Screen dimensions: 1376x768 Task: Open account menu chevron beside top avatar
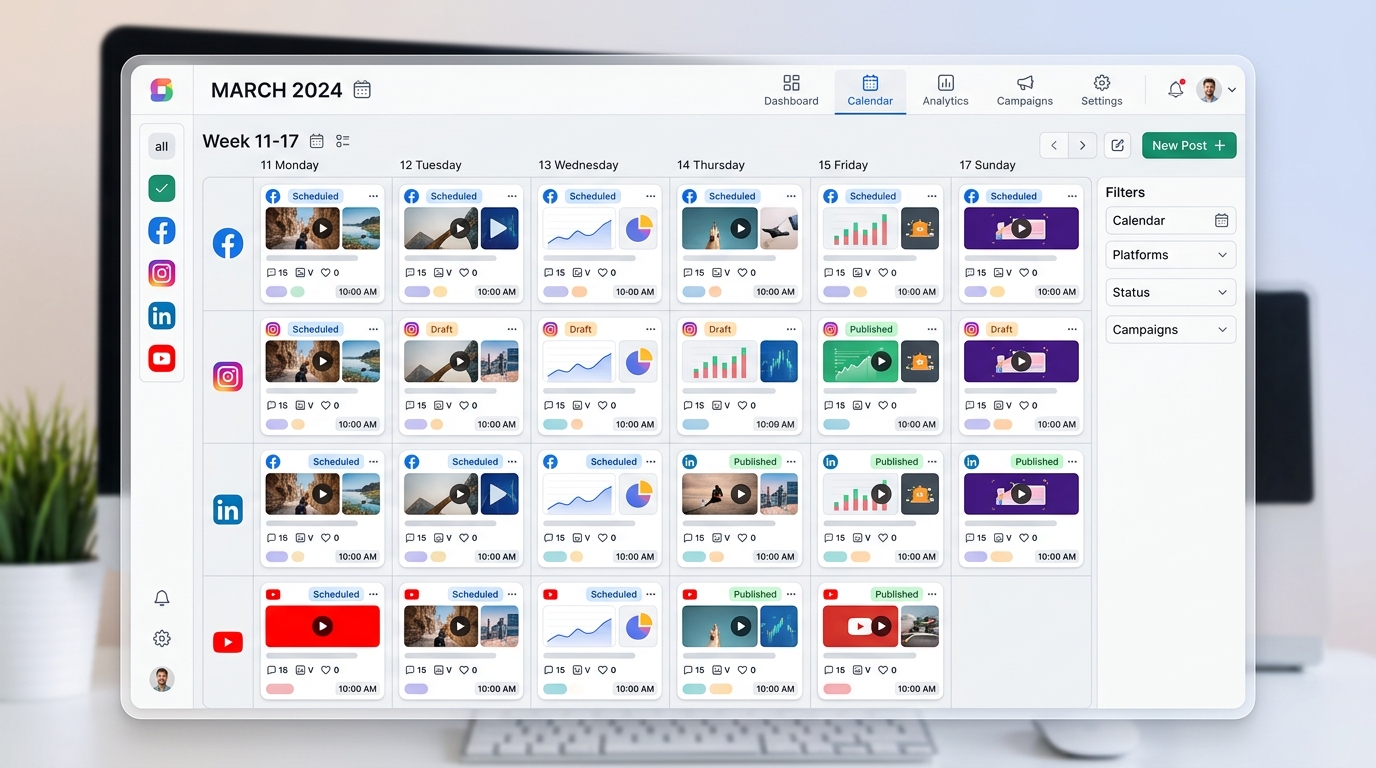pyautogui.click(x=1232, y=90)
